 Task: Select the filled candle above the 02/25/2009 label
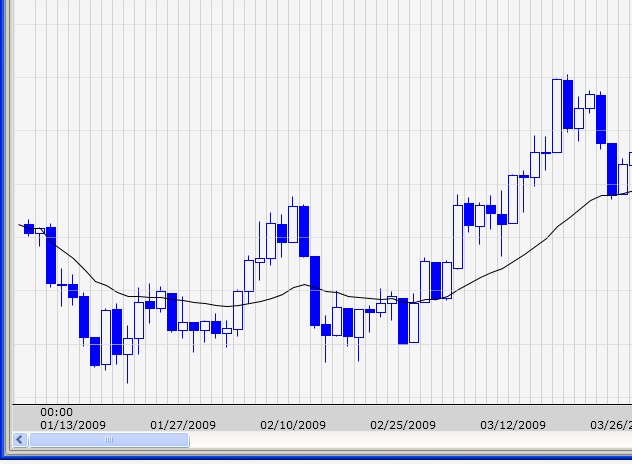pyautogui.click(x=403, y=321)
